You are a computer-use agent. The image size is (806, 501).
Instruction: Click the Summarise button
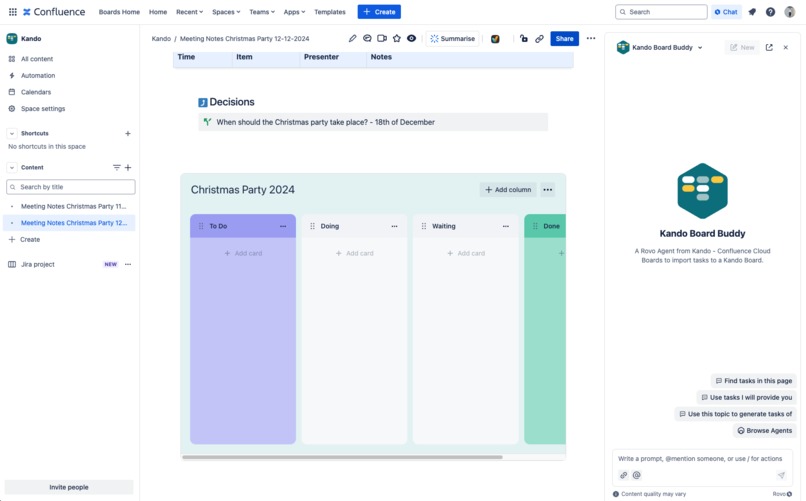[x=452, y=39]
